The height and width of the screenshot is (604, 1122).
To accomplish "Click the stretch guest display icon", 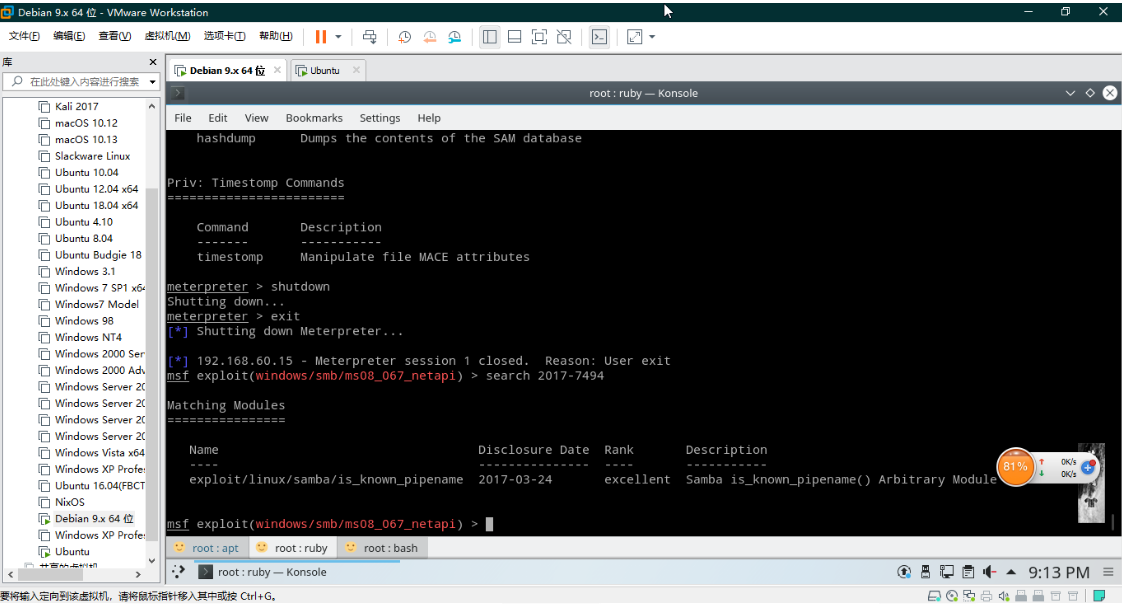I will click(x=635, y=36).
